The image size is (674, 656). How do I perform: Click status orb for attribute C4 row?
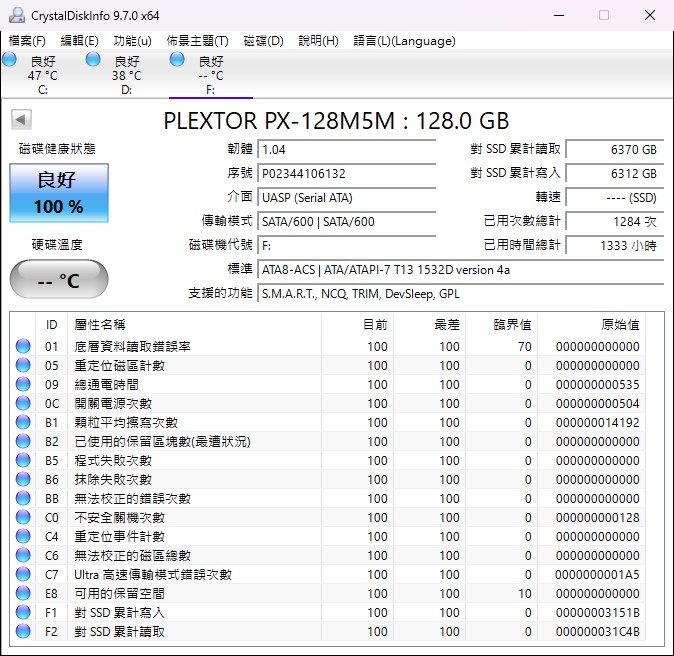23,536
